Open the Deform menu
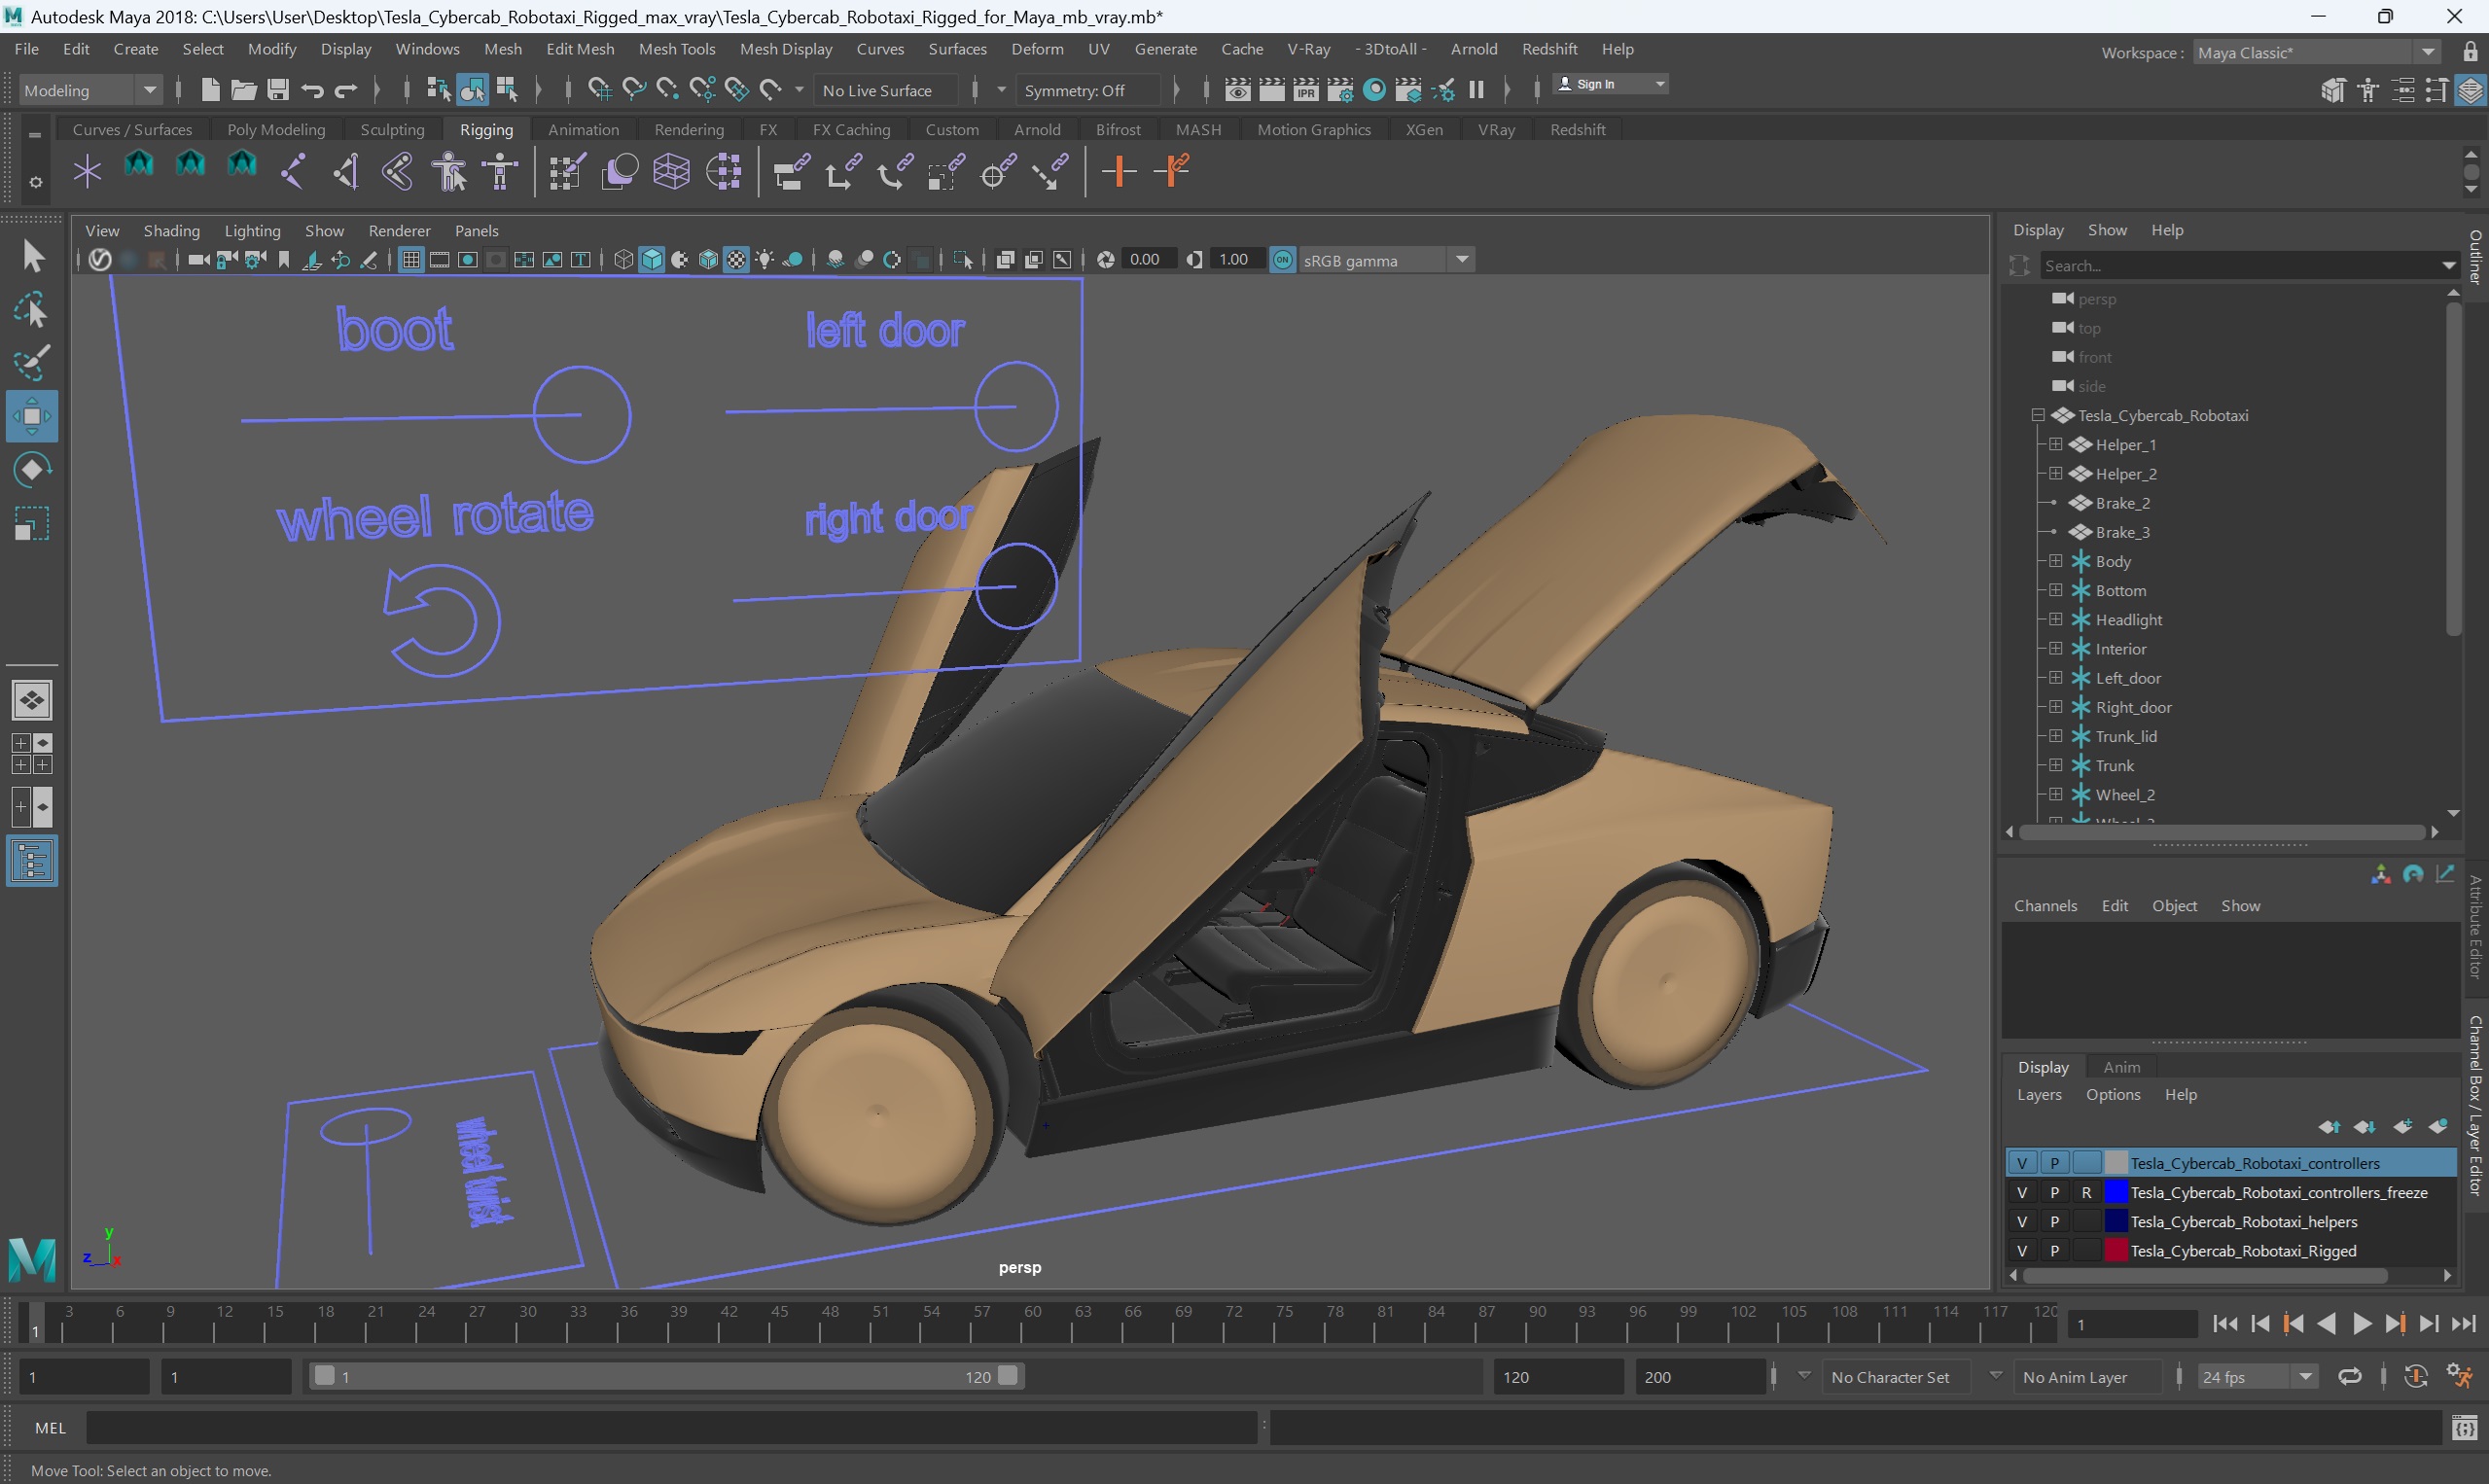Image resolution: width=2489 pixels, height=1484 pixels. (1037, 49)
